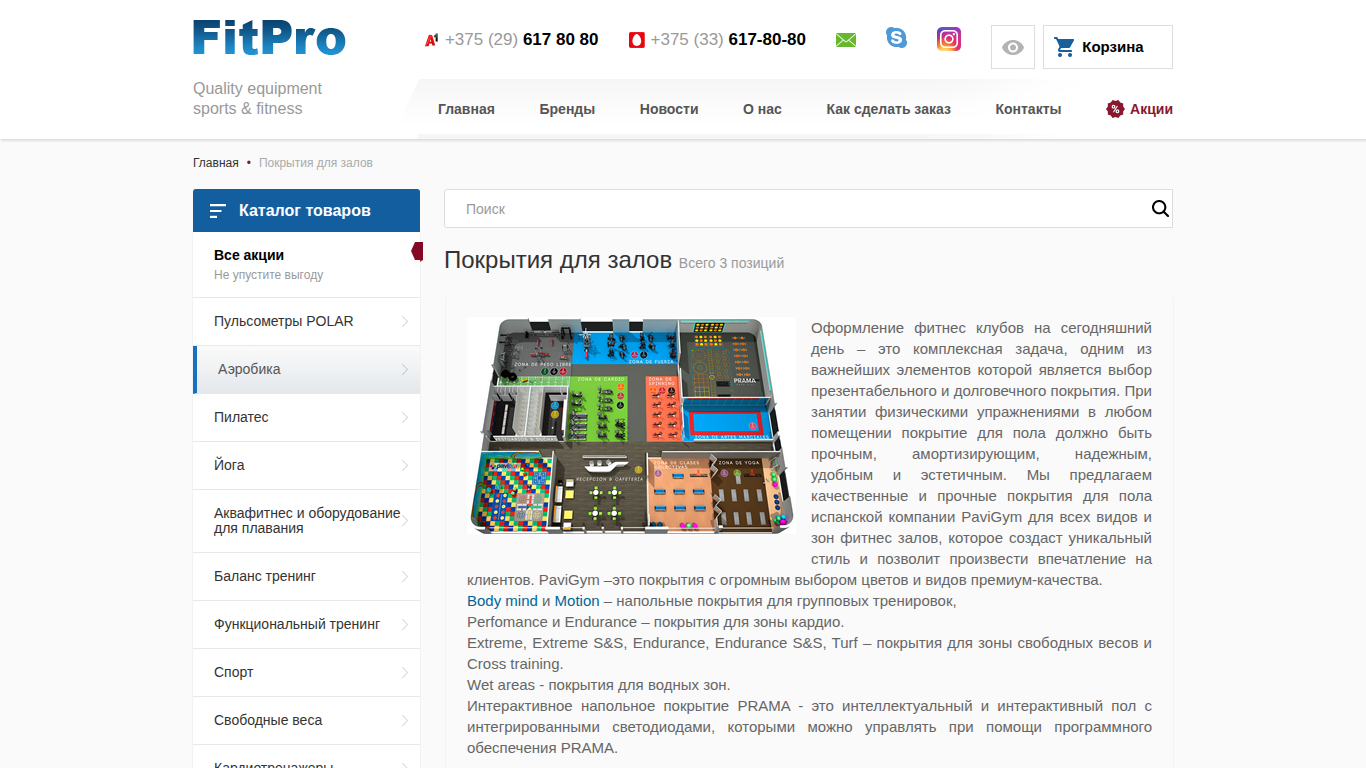Image resolution: width=1366 pixels, height=768 pixels.
Task: Expand the Спорт category chevron
Action: [405, 672]
